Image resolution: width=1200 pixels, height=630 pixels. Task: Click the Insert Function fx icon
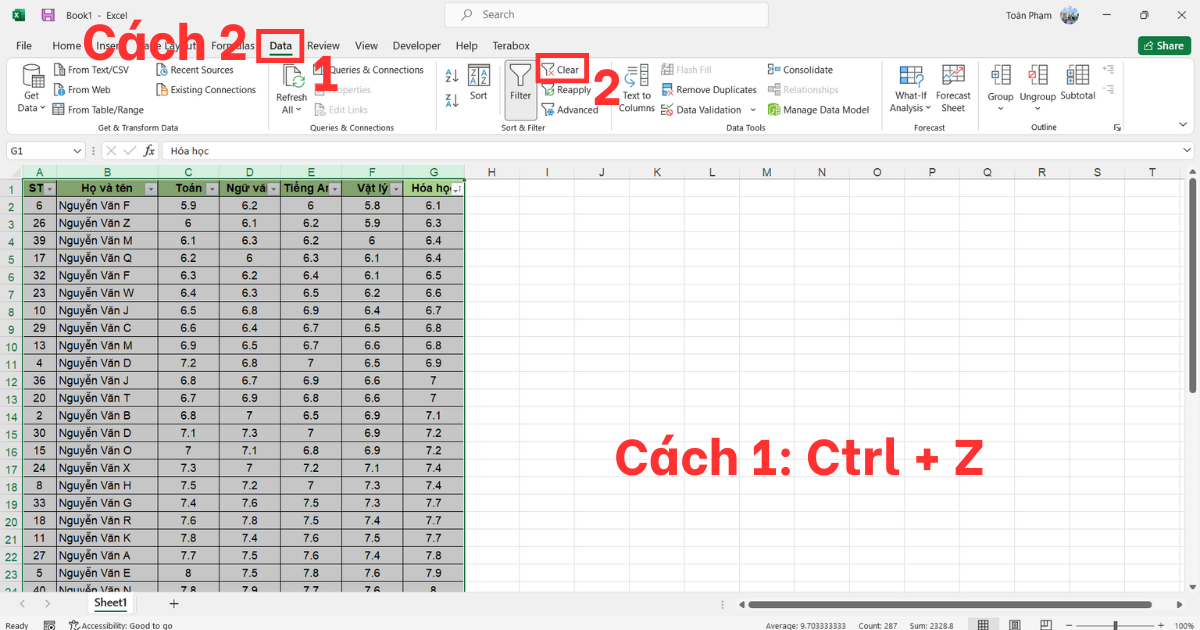point(149,151)
